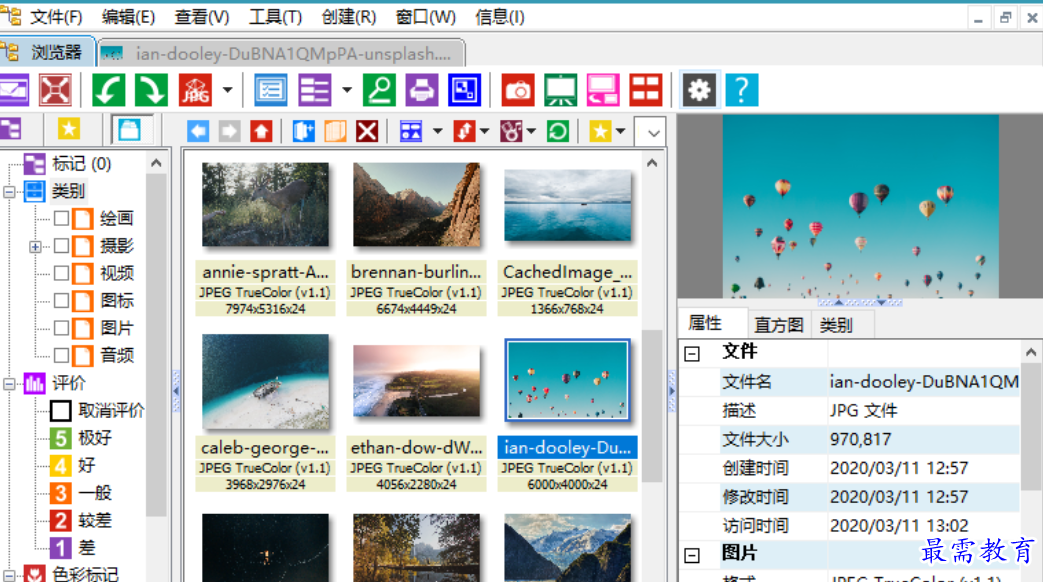Select the CachedImage lake thumbnail
1043x582 pixels.
(x=567, y=206)
